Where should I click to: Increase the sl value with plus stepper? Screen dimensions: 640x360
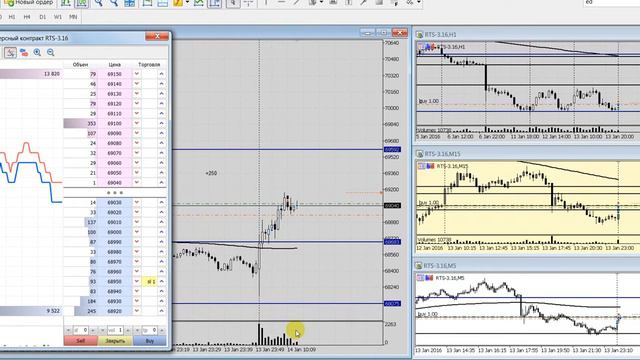93,330
